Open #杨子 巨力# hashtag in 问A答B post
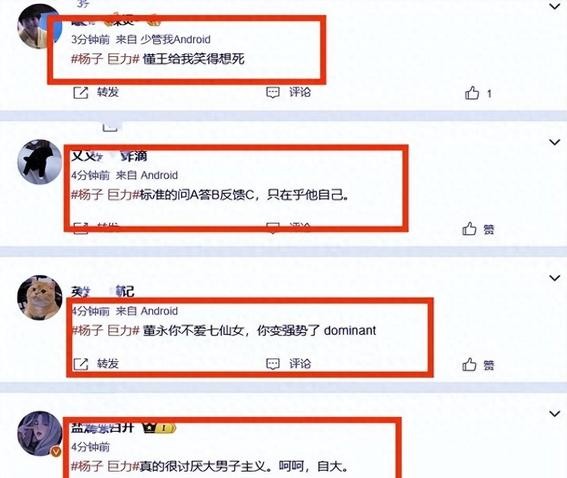This screenshot has height=478, width=567. (105, 195)
